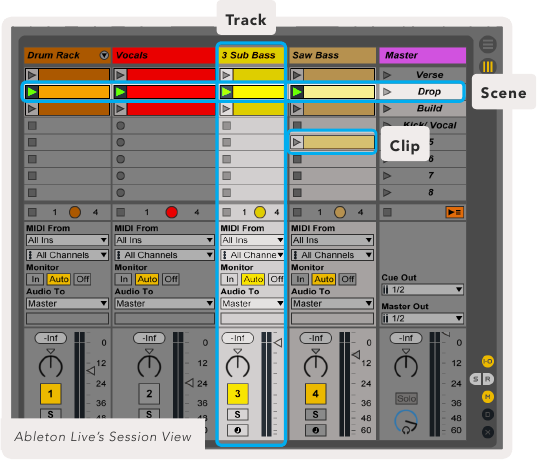Toggle track activator 1 on Drum Rack

[x=50, y=394]
